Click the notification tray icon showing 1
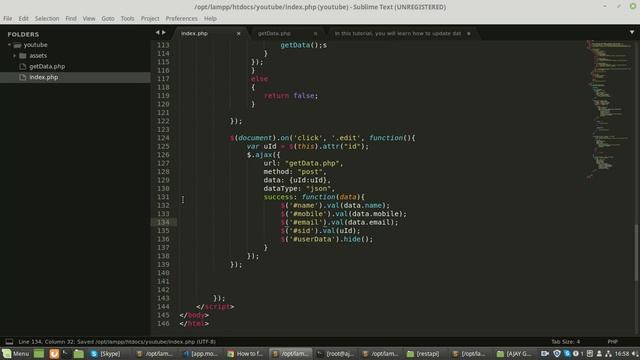This screenshot has height=360, width=640. coord(578,353)
